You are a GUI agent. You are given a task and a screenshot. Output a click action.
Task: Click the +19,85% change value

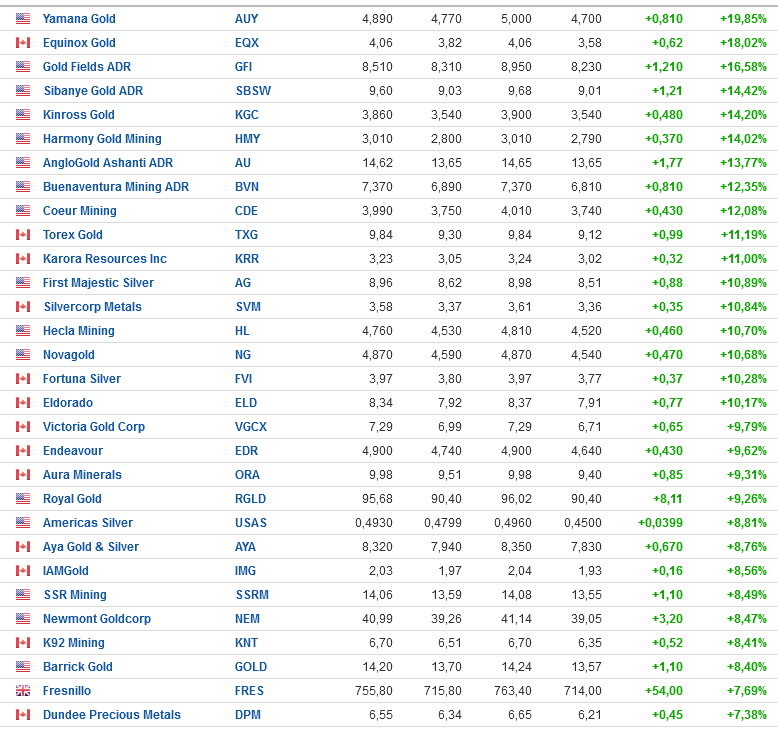point(743,19)
